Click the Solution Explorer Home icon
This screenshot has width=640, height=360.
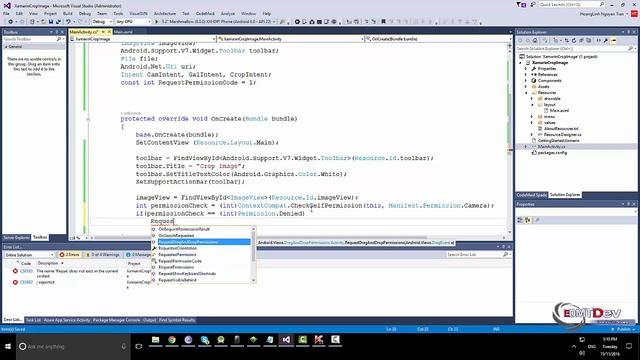click(x=535, y=40)
